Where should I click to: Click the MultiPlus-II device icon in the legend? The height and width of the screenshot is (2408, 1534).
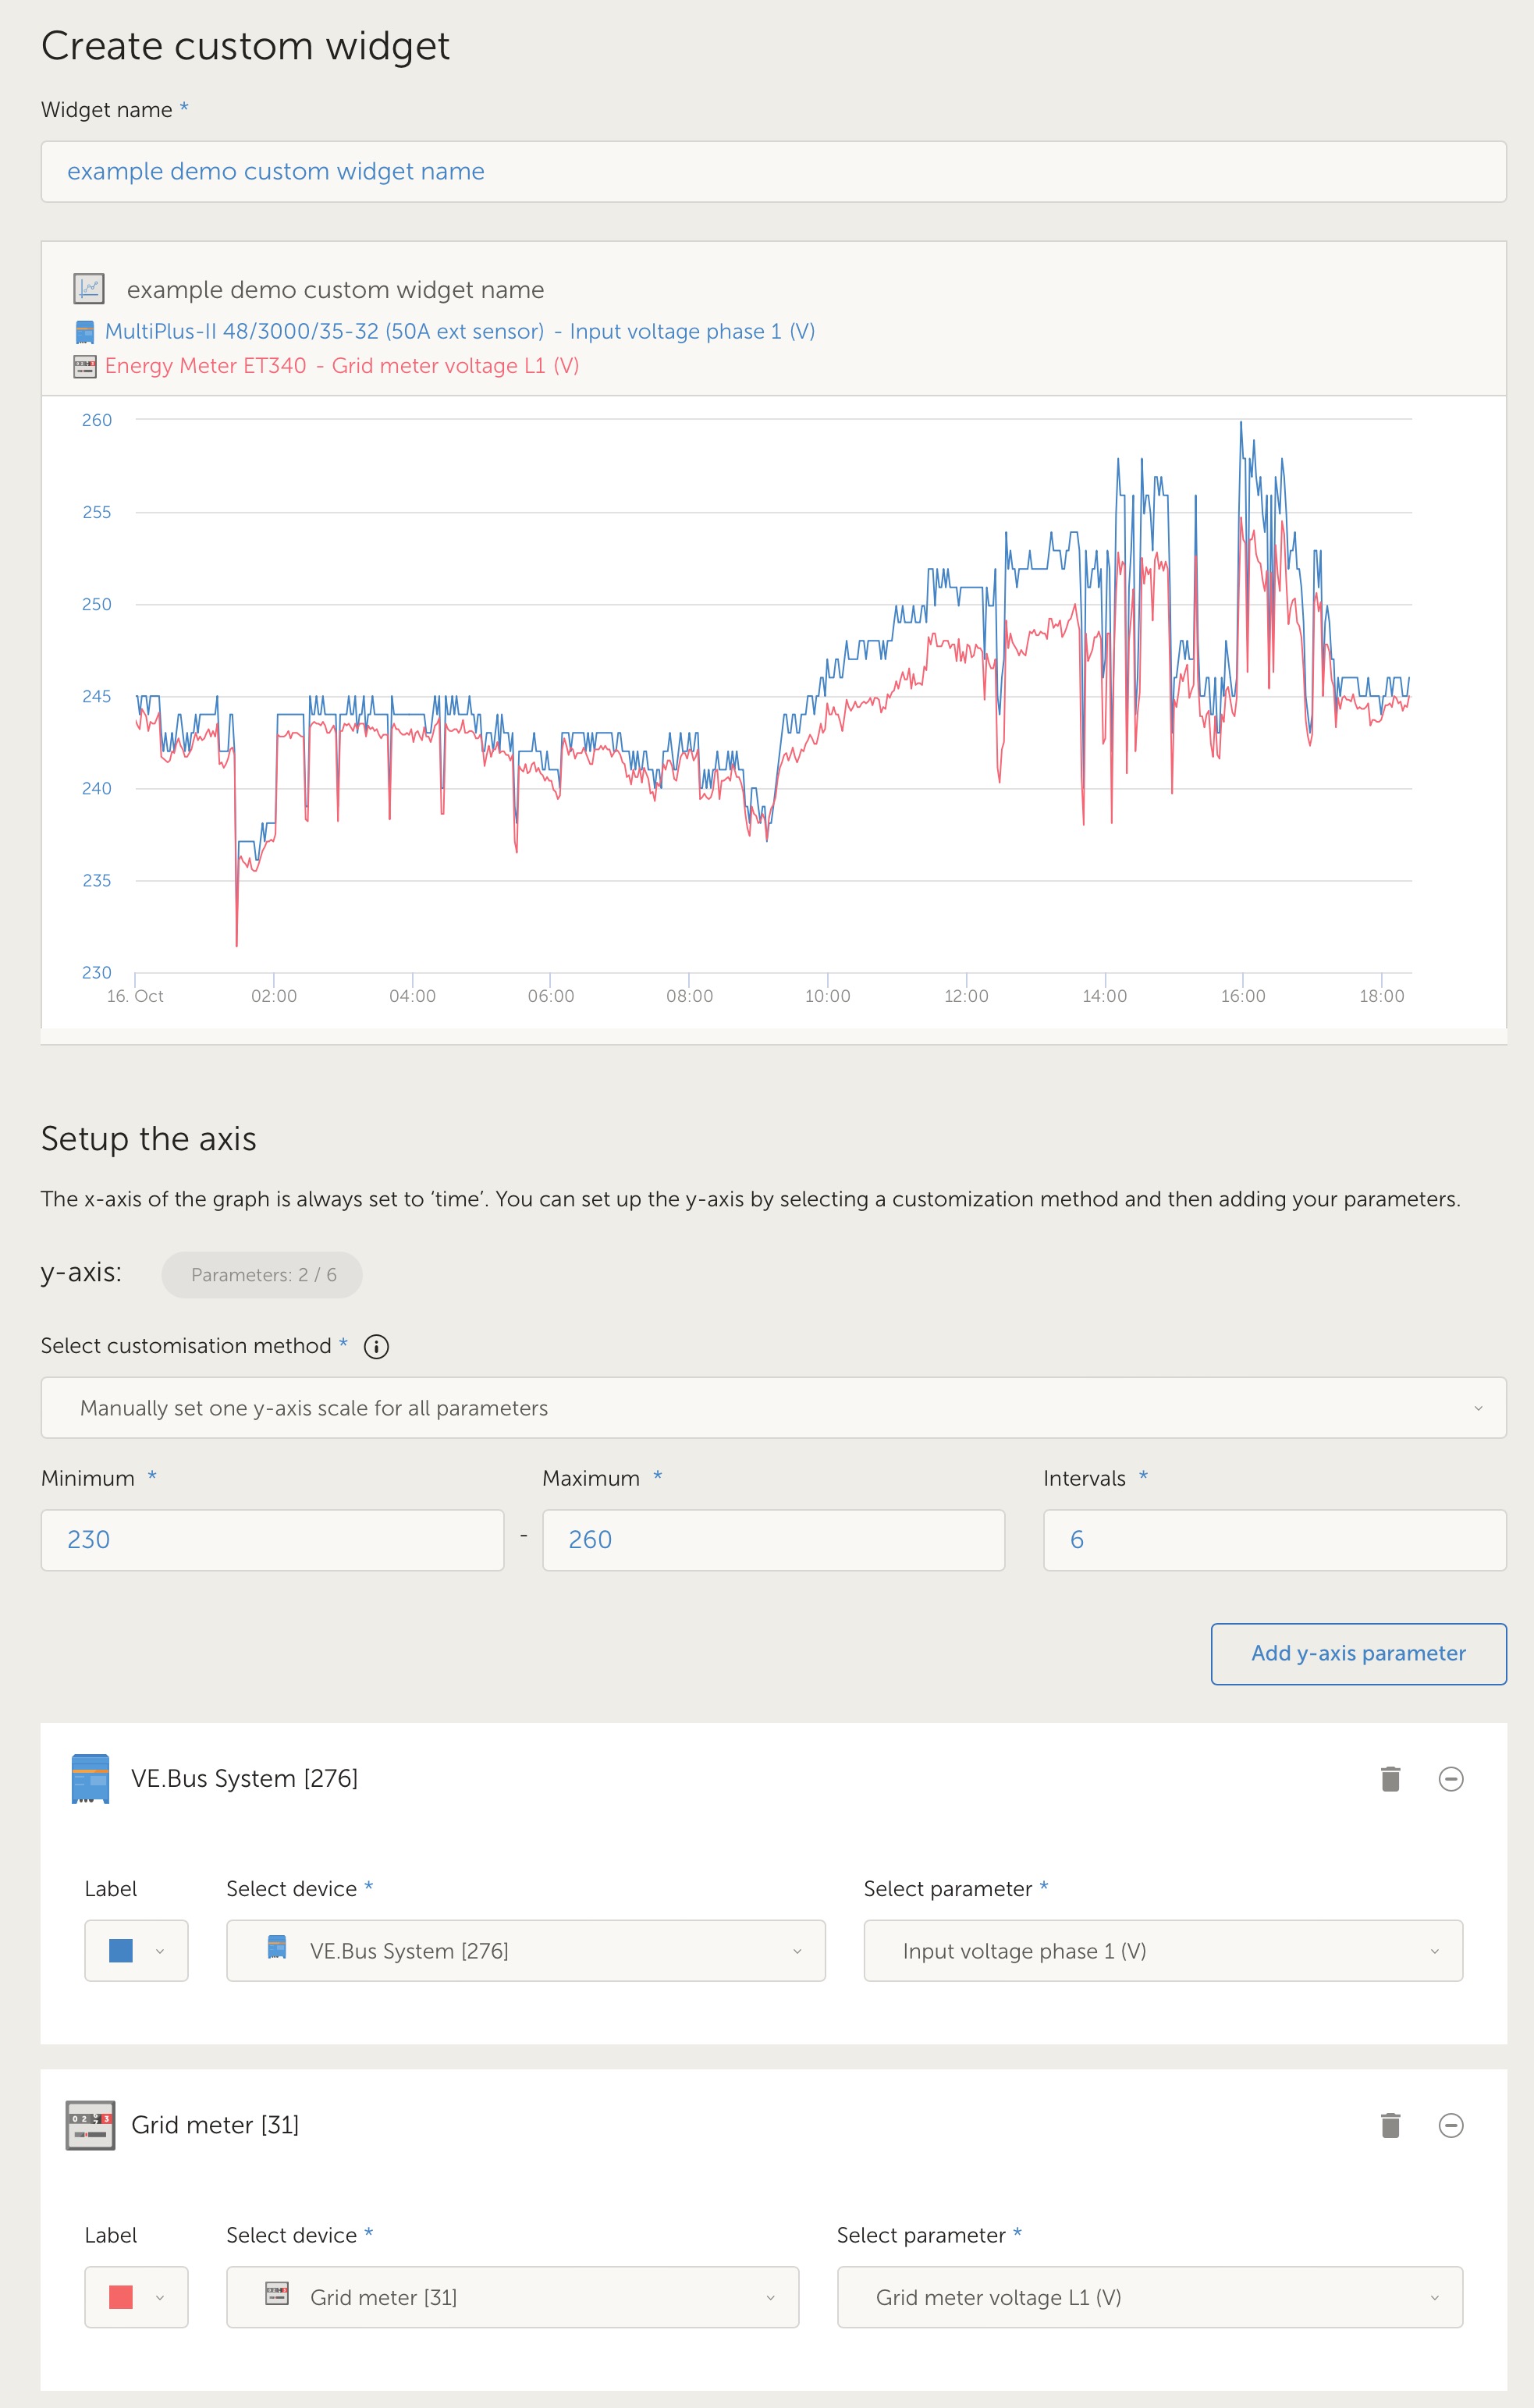[x=85, y=332]
